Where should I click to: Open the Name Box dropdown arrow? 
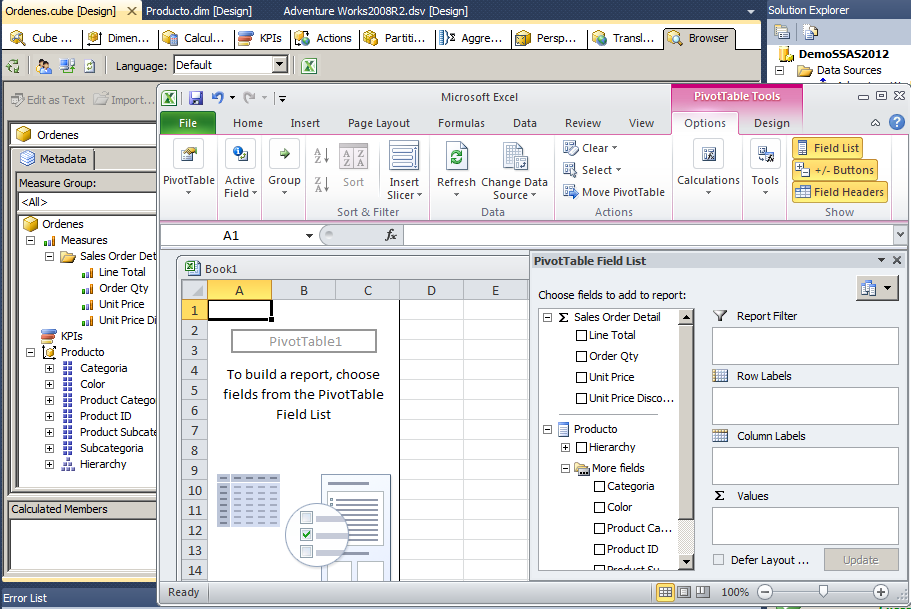[x=309, y=235]
